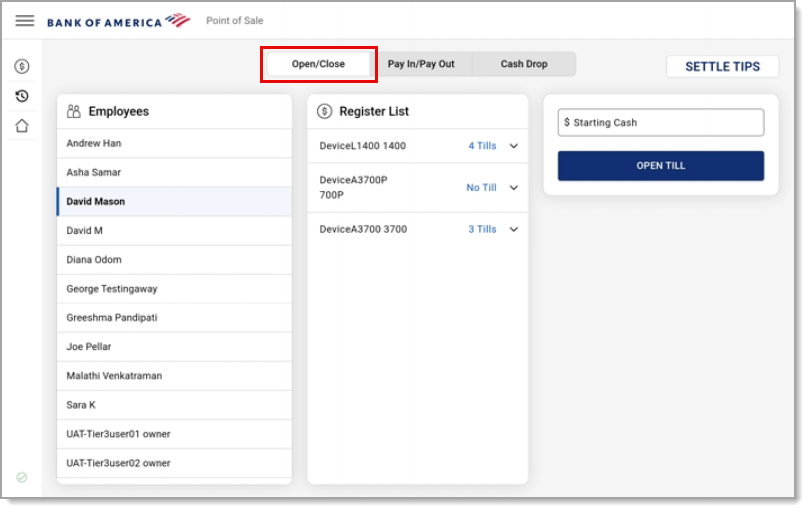Viewport: 808px width, 511px height.
Task: Focus the Starting Cash input field
Action: tap(661, 123)
